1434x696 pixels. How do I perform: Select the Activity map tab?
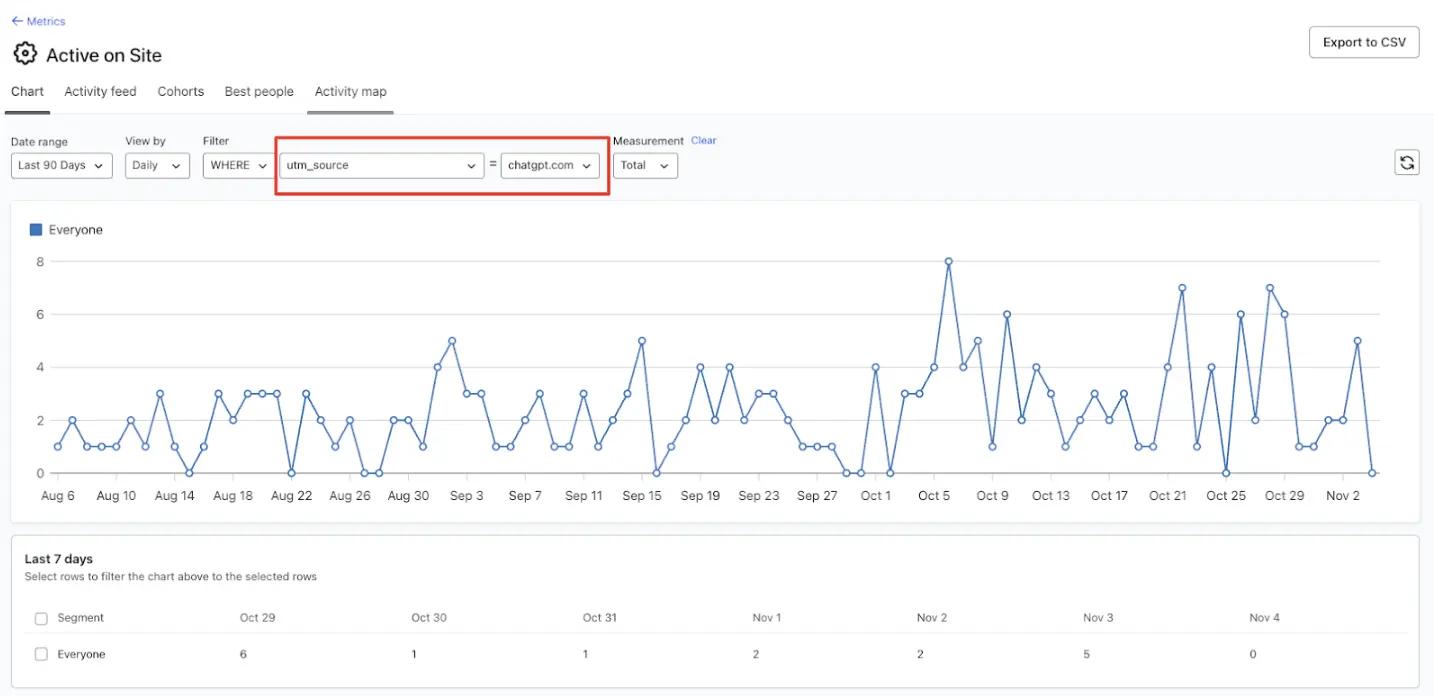pos(349,91)
